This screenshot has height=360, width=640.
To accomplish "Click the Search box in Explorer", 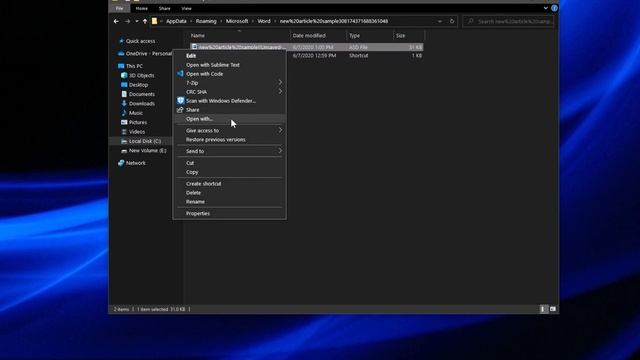I will [x=509, y=21].
